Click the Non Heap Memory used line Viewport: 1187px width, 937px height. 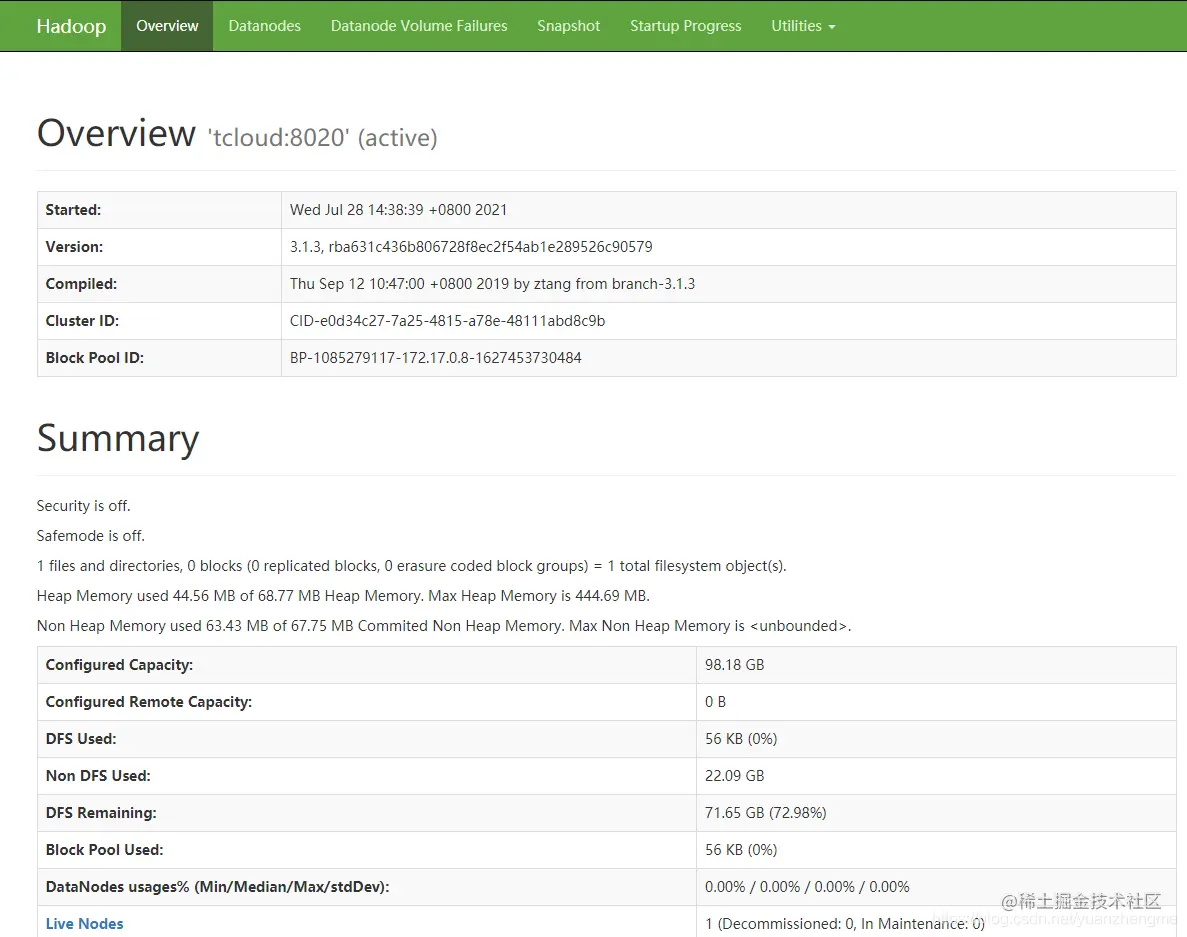click(x=444, y=626)
